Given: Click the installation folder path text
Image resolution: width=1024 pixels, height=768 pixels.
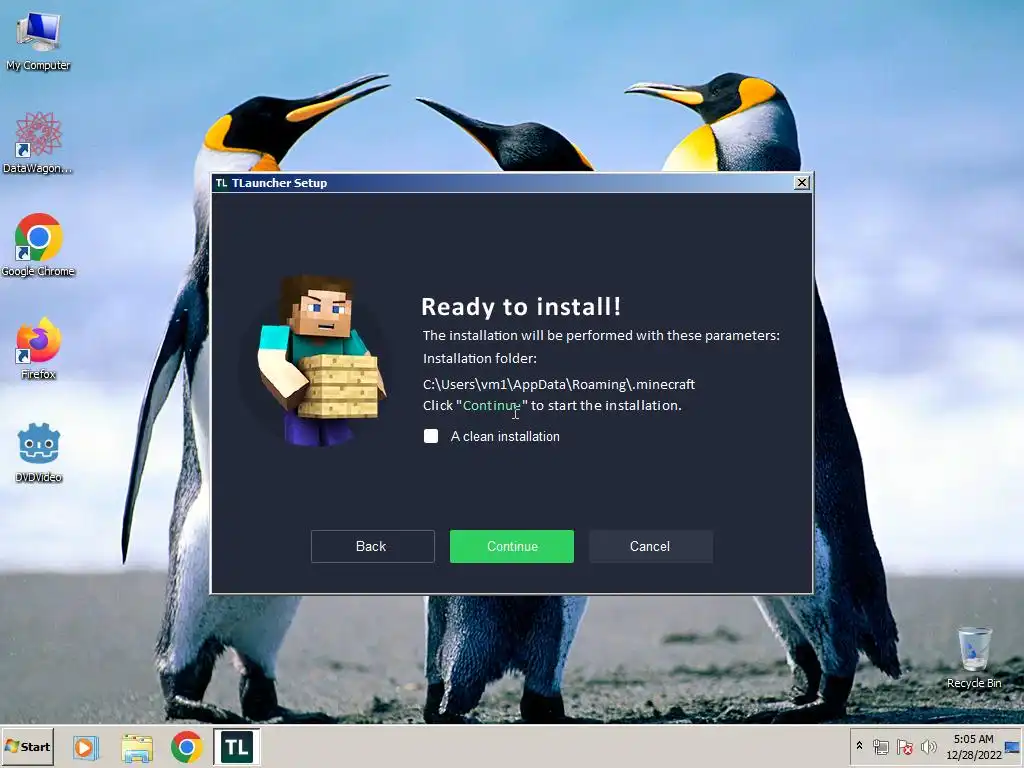Looking at the screenshot, I should pos(558,384).
